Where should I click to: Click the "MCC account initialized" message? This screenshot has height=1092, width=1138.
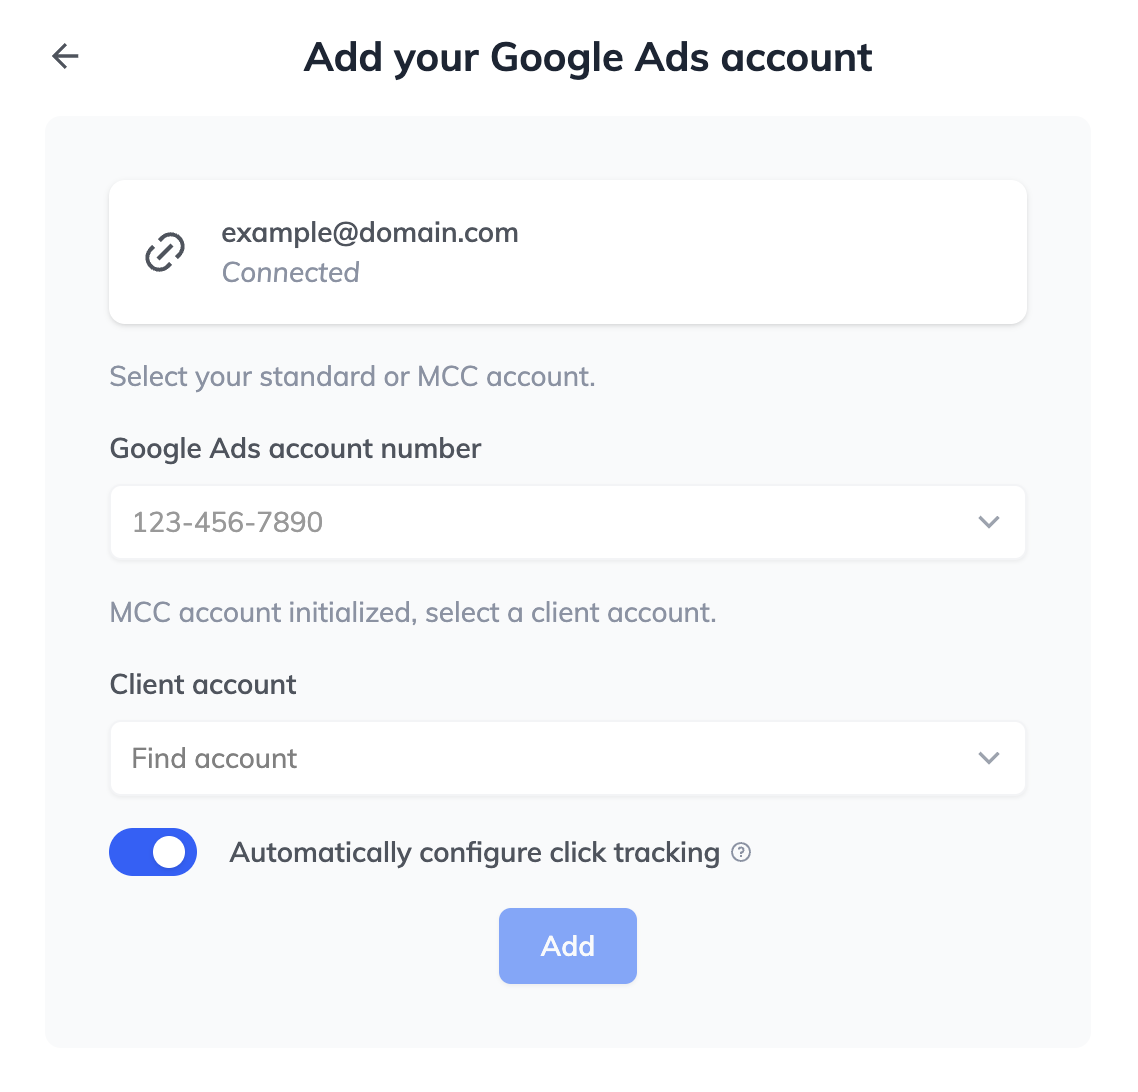point(413,612)
